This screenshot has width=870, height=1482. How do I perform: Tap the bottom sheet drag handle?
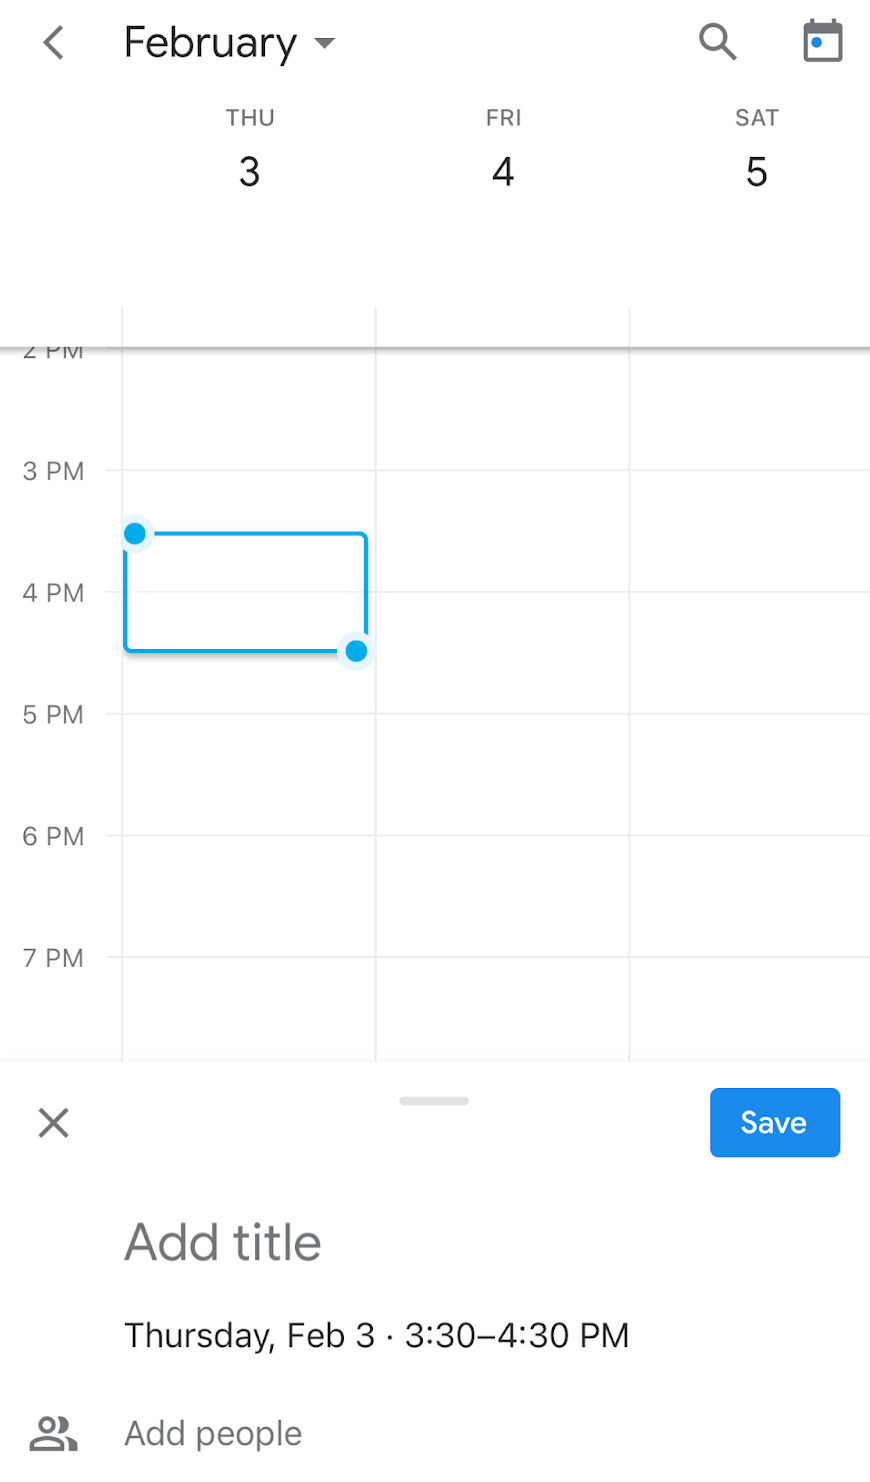pos(434,1101)
